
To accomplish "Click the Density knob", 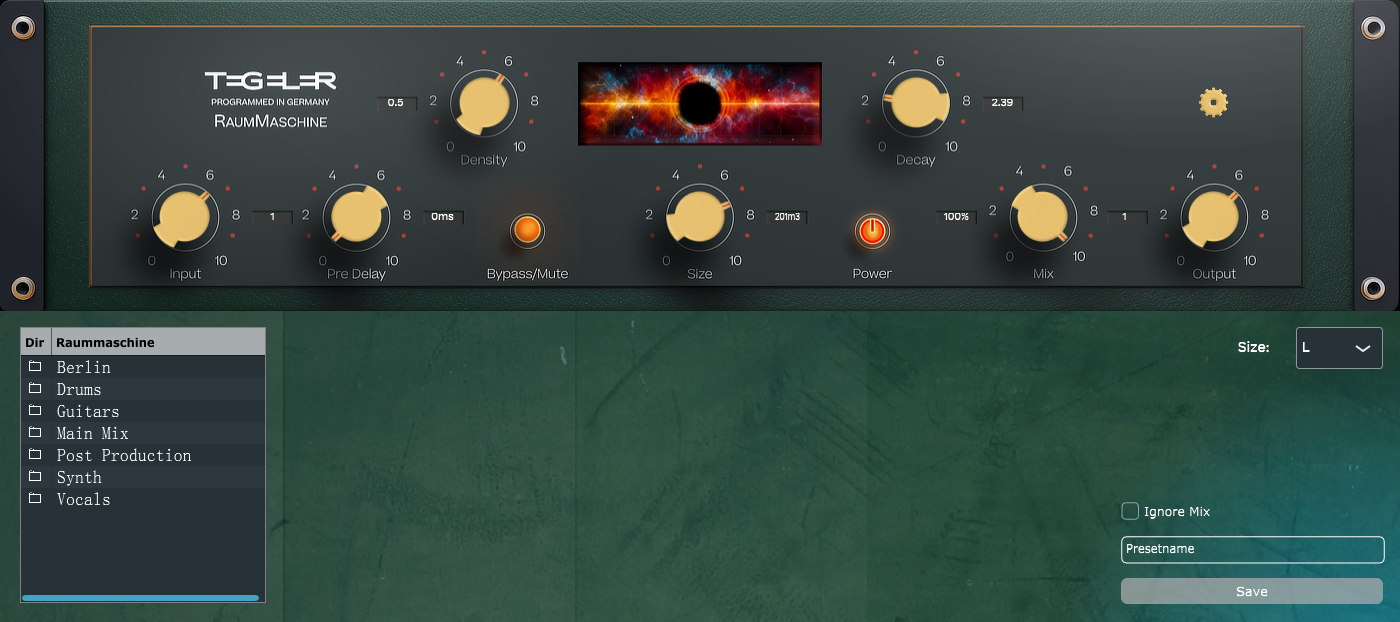I will coord(484,105).
